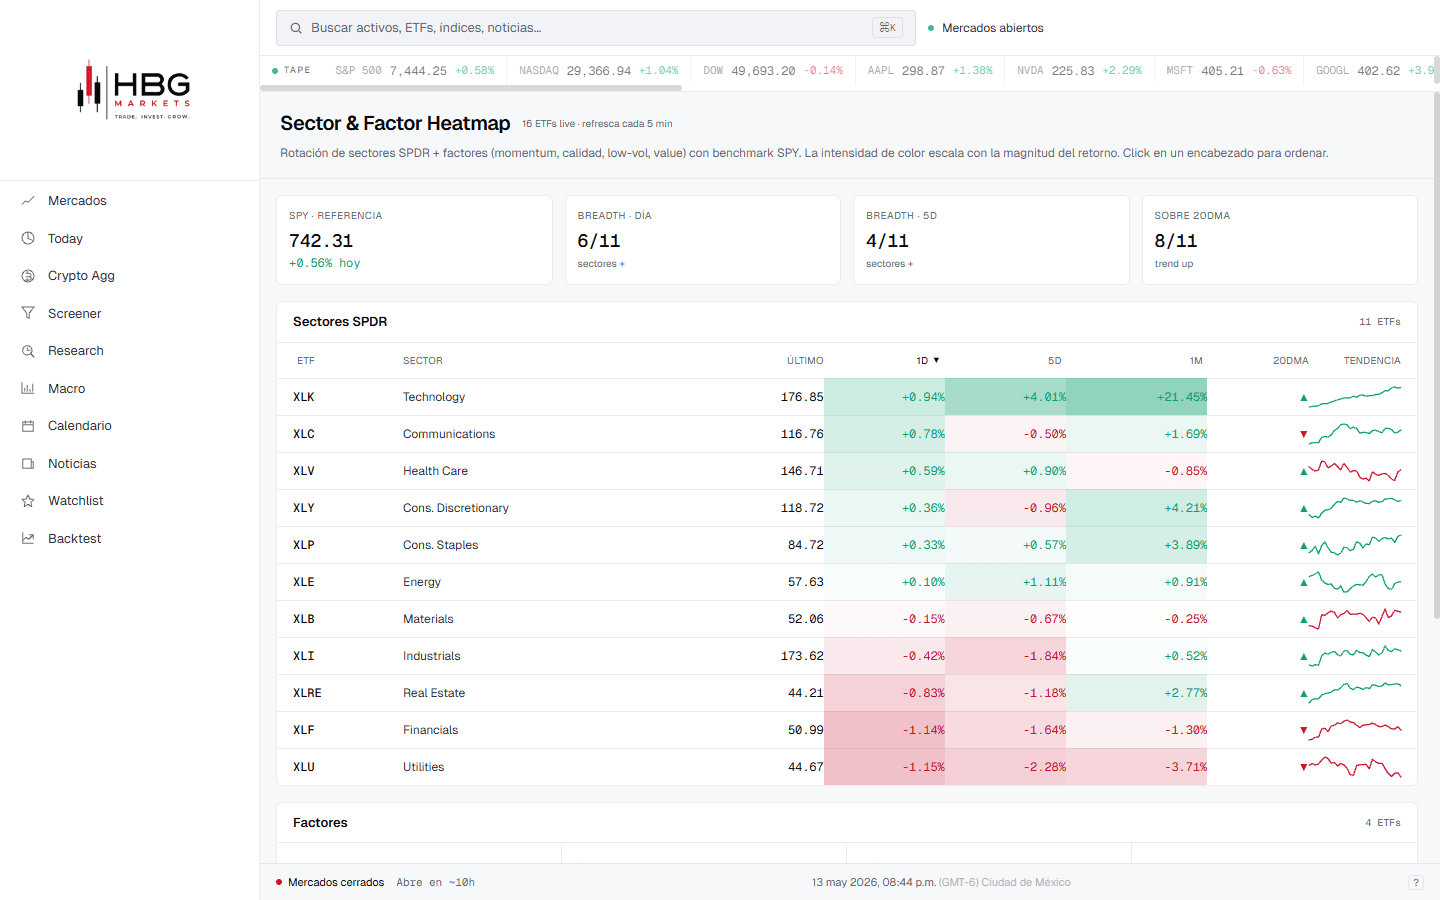Sort sectors by 1M column header
Screen dimensions: 1440x900
click(1196, 360)
